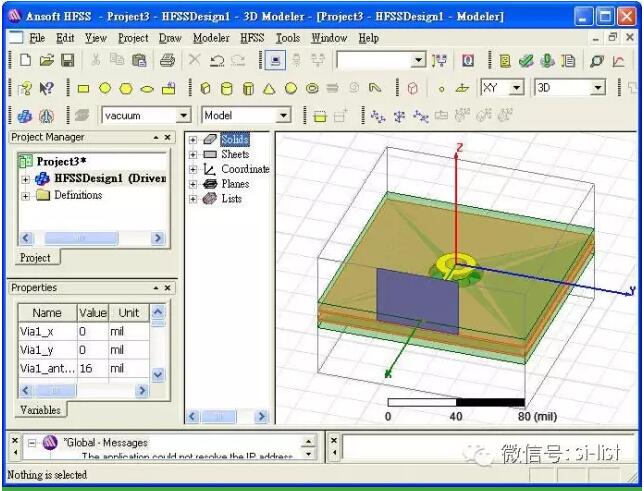Expand the Coordinate Systems tree node
This screenshot has width=644, height=491.
[x=193, y=170]
